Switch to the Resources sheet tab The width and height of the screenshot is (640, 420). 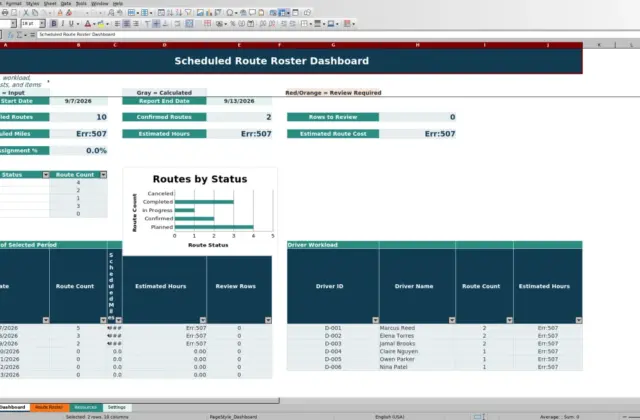coord(86,407)
